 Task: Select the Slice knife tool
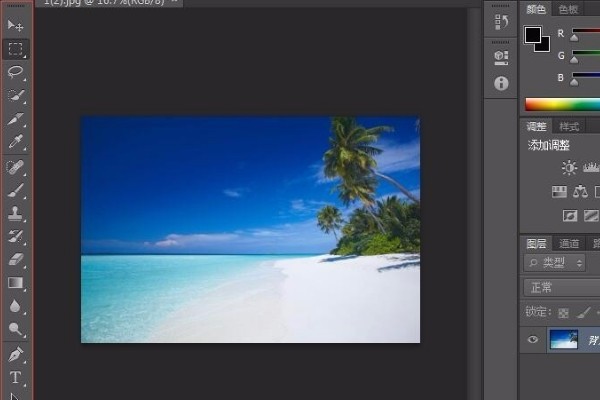[x=15, y=119]
